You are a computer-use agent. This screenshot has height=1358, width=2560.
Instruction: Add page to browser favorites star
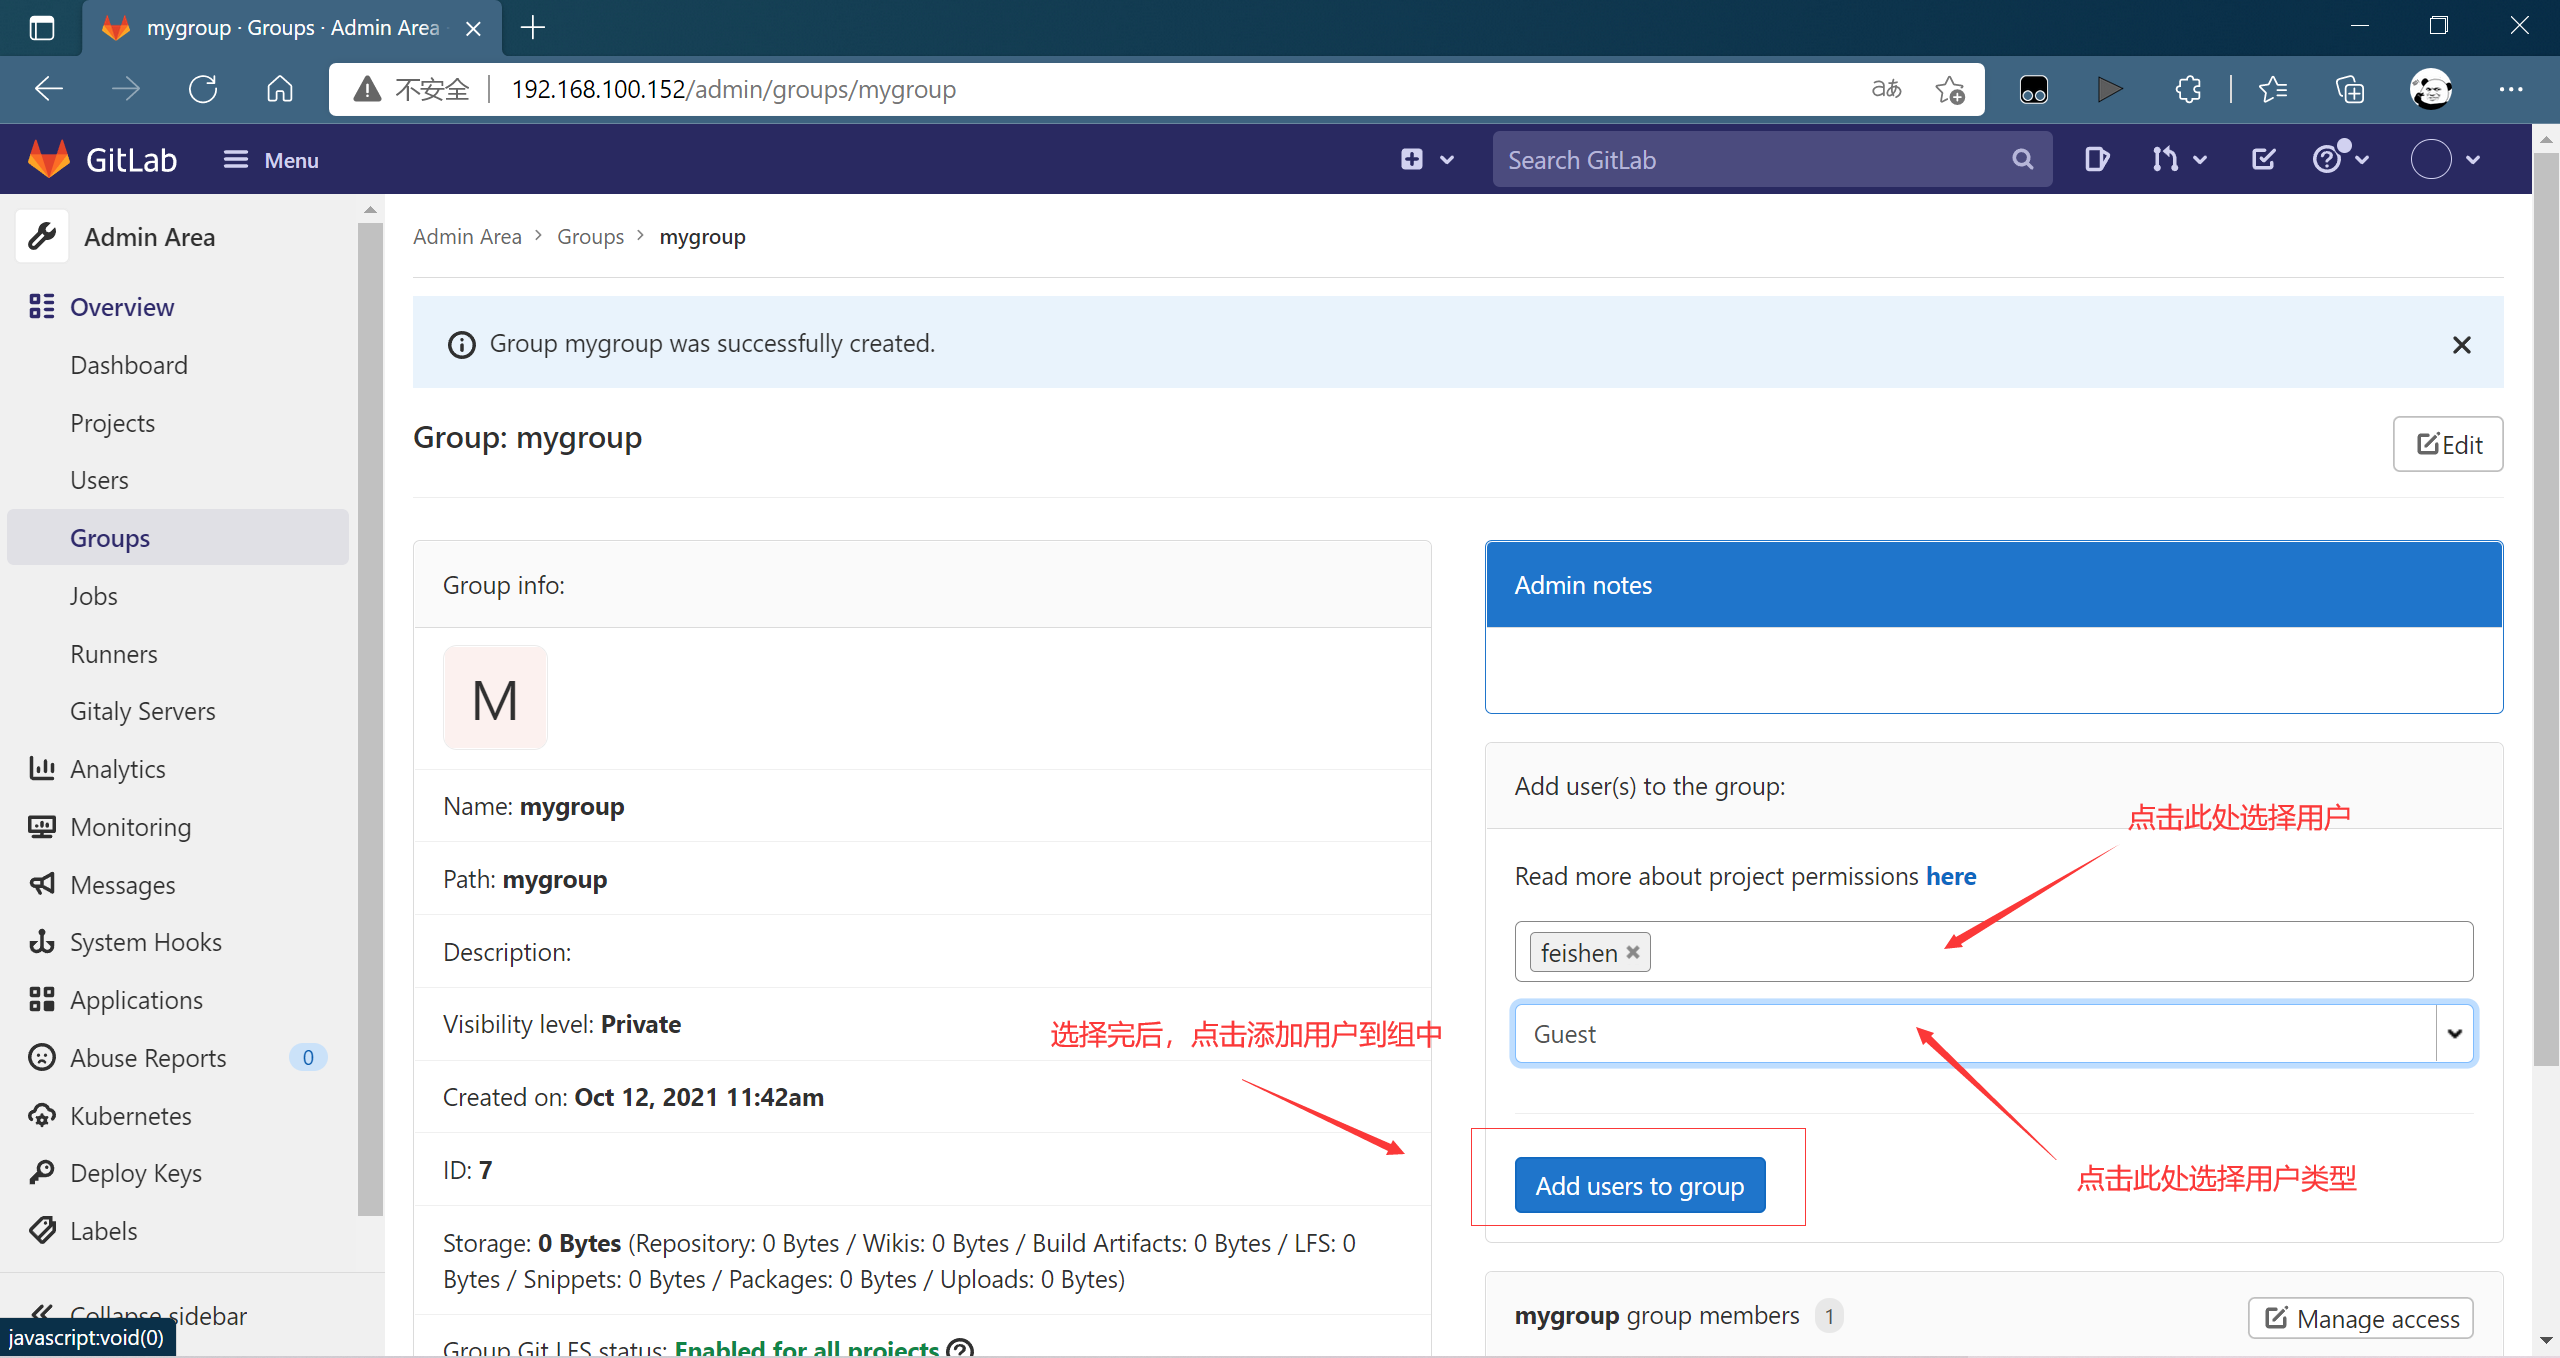point(1949,89)
